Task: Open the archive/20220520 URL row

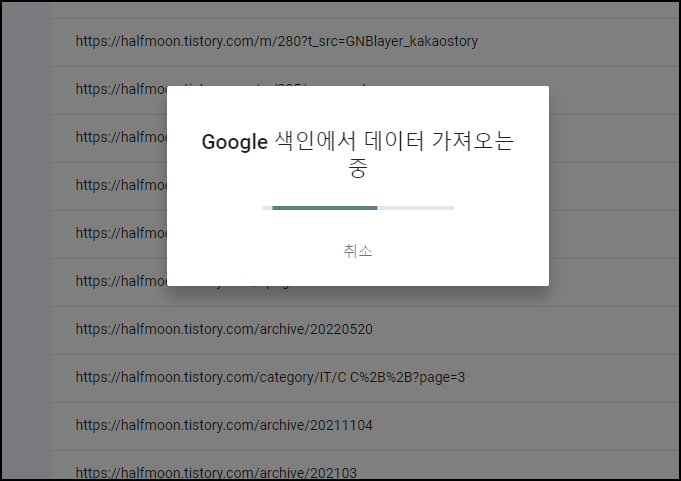Action: 366,330
